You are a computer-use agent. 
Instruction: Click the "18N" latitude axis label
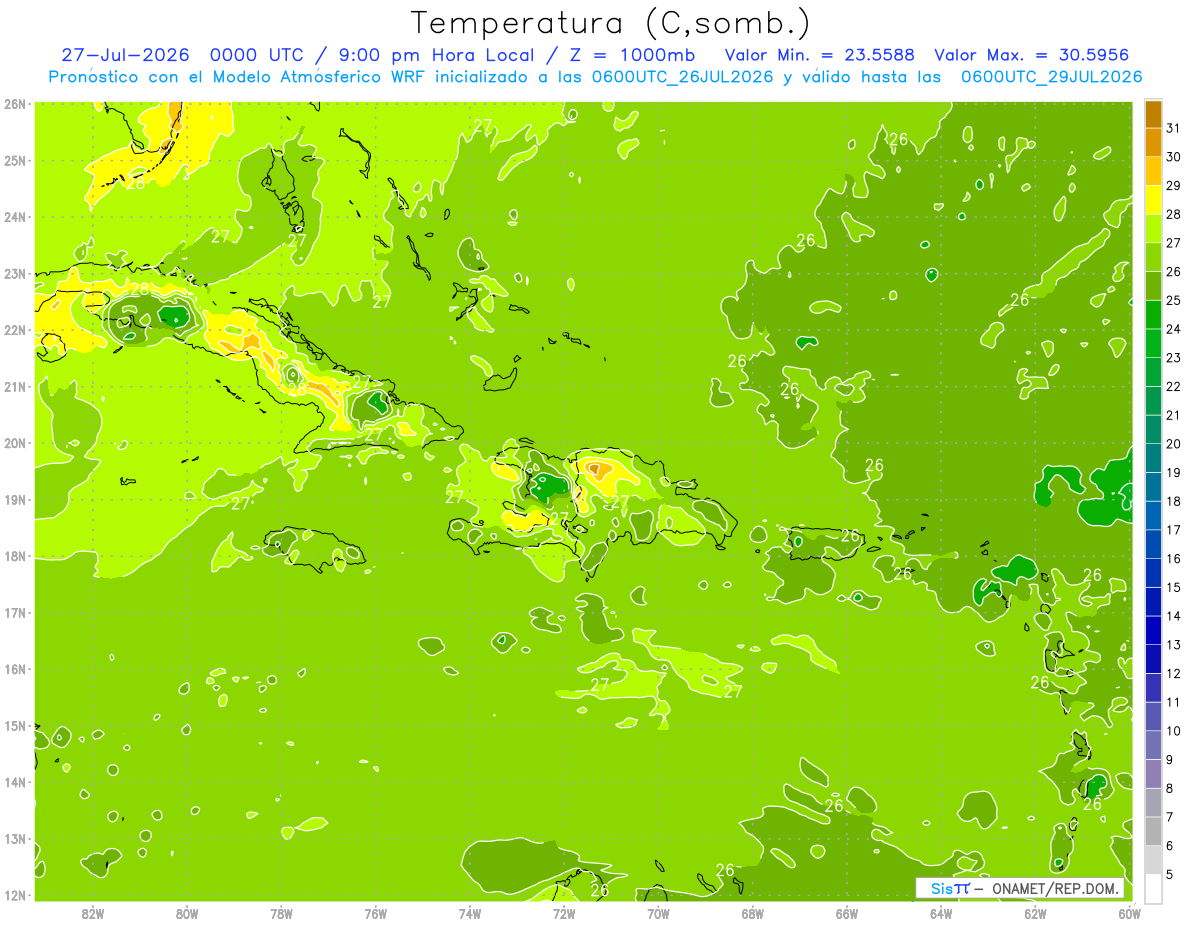click(x=15, y=556)
